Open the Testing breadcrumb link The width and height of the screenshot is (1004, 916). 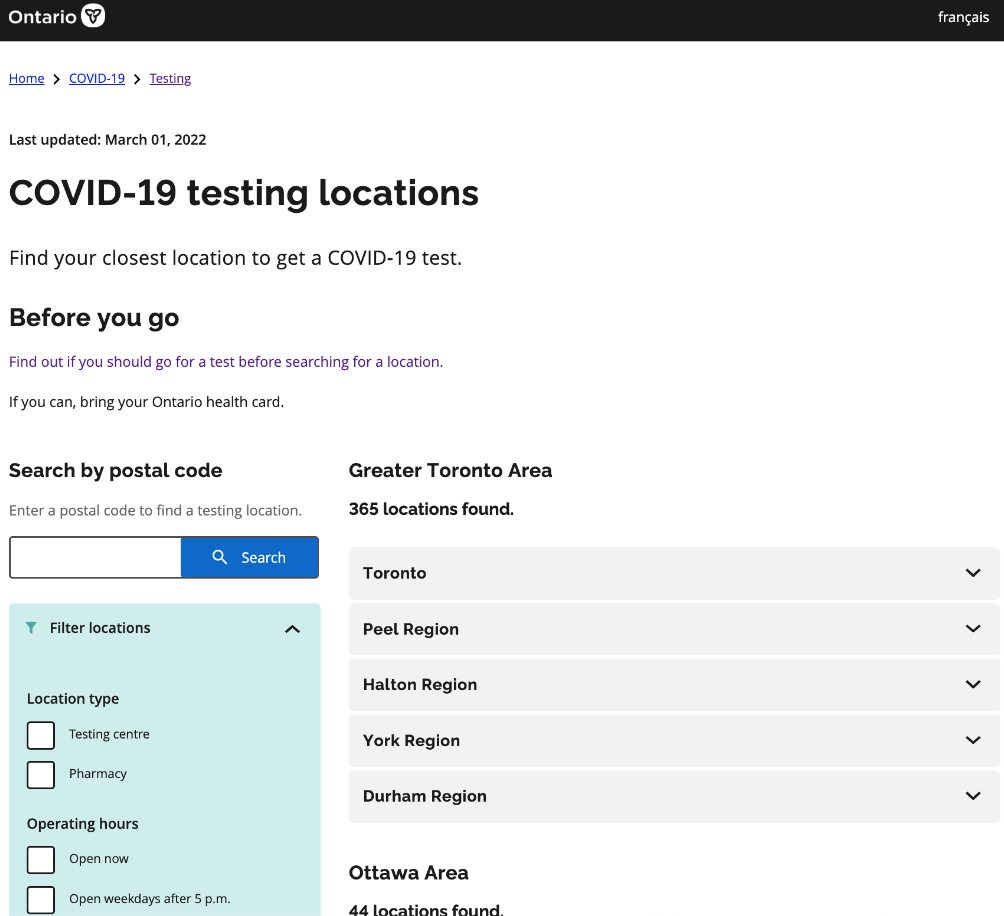170,78
